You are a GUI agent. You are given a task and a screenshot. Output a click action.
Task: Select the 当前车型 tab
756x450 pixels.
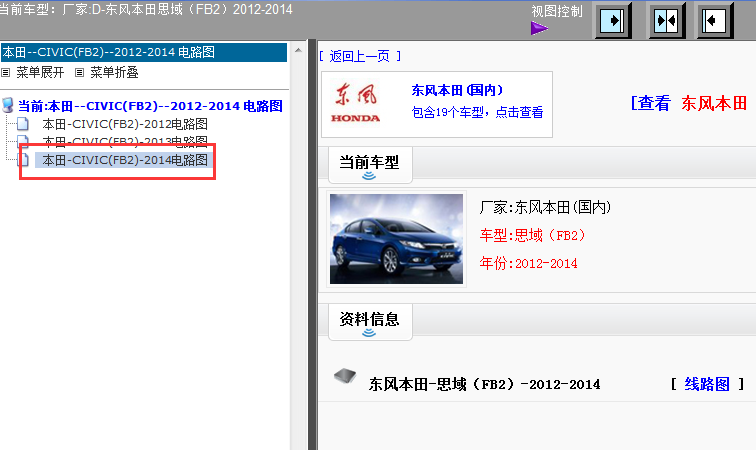click(x=370, y=164)
